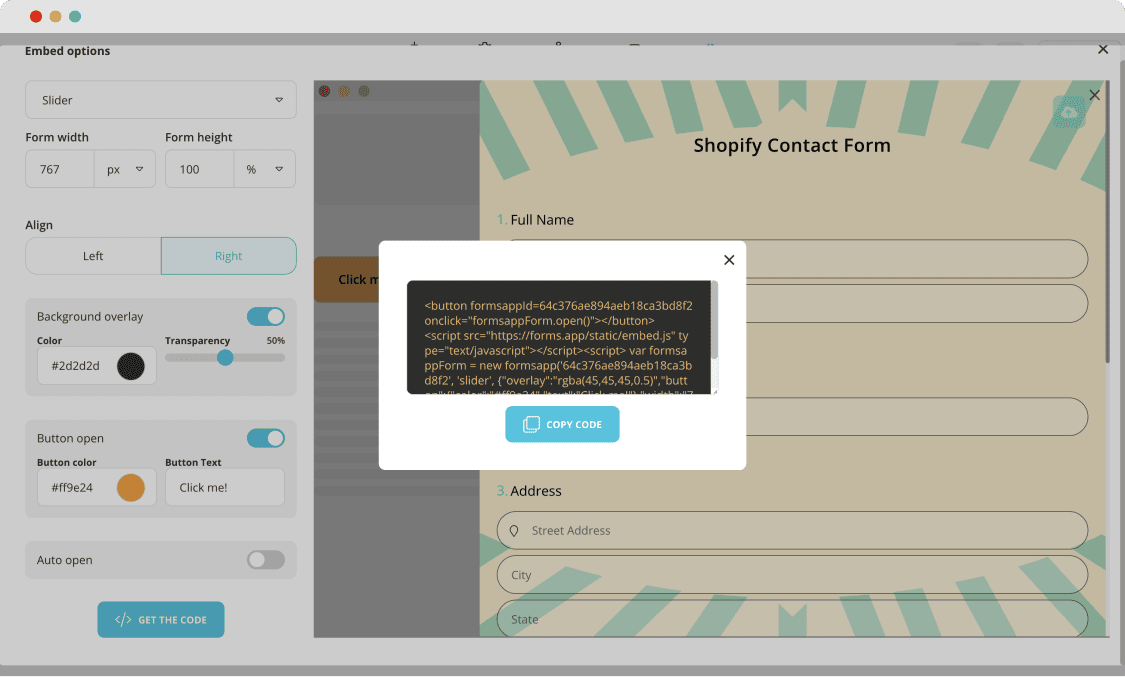This screenshot has height=677, width=1125.
Task: Open the px width unit dropdown
Action: click(x=125, y=169)
